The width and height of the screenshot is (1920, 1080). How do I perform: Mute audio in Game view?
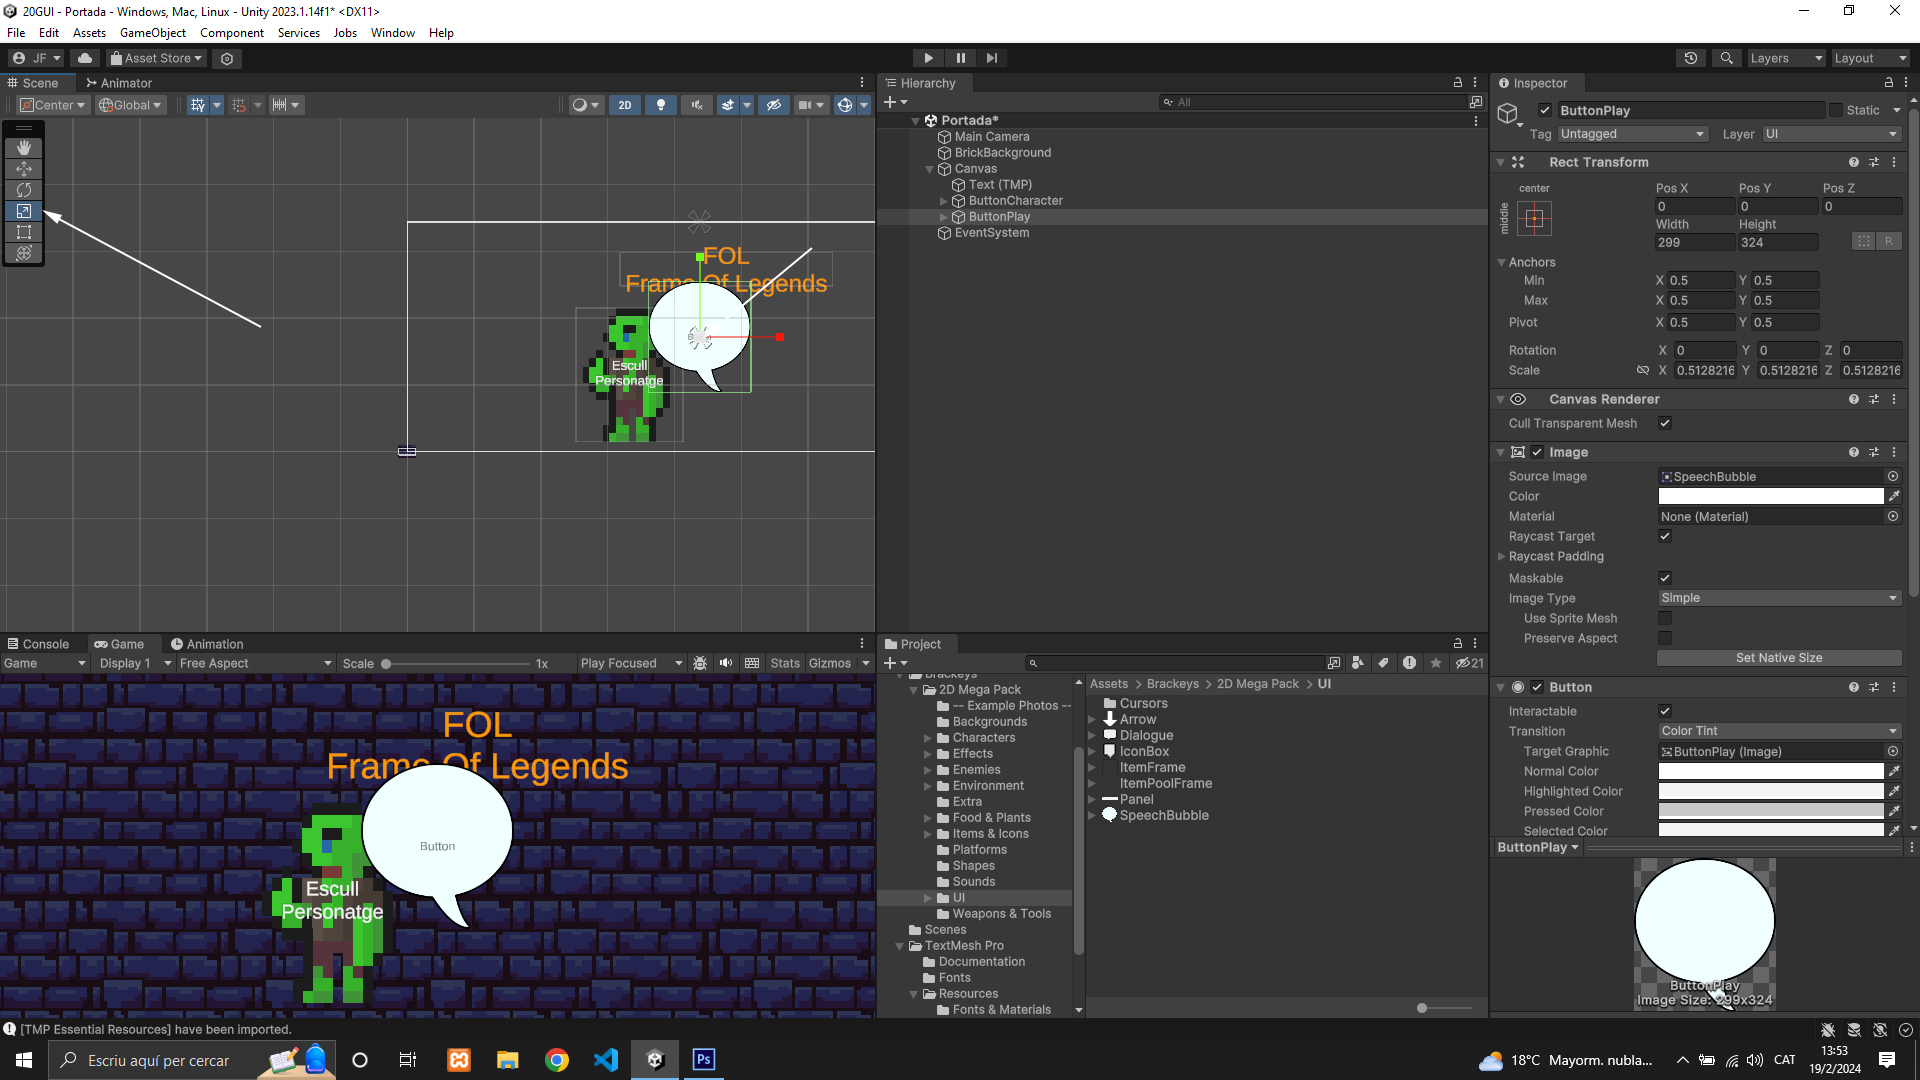point(726,663)
